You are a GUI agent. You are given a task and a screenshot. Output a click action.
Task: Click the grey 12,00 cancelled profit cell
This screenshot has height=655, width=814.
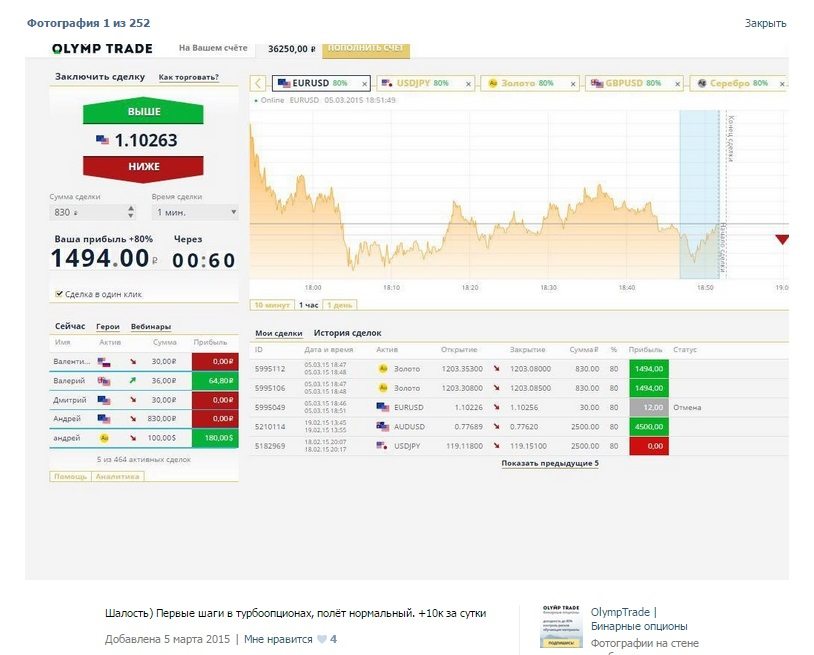tap(649, 407)
